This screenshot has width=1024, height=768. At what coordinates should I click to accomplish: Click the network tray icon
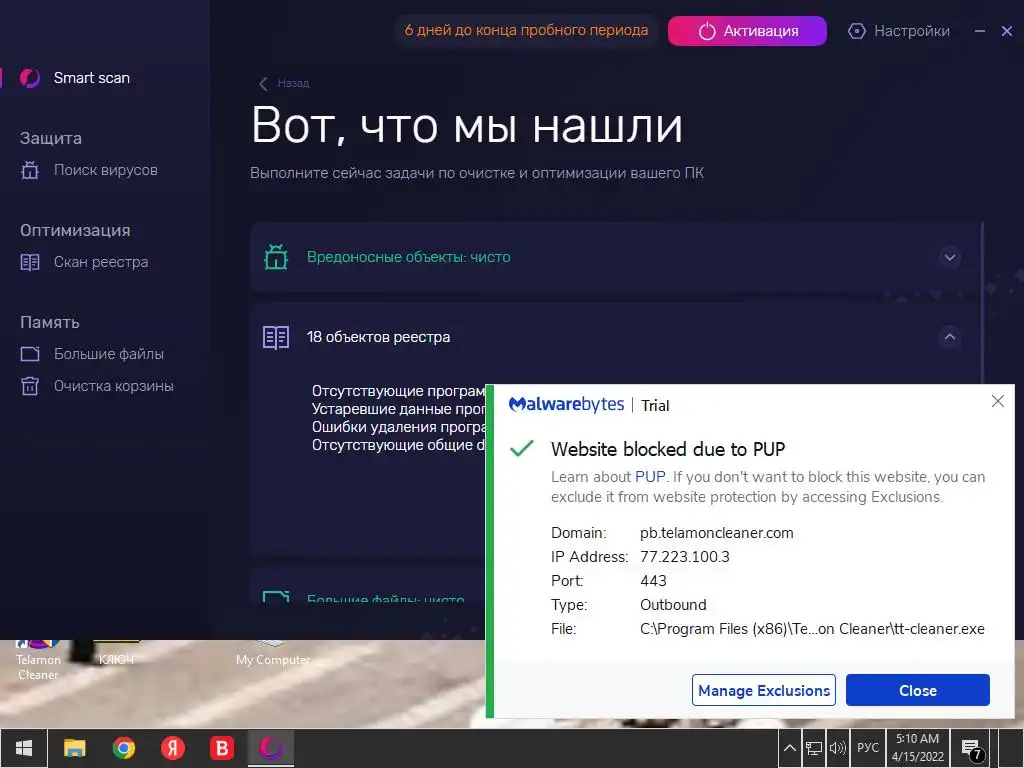(814, 748)
